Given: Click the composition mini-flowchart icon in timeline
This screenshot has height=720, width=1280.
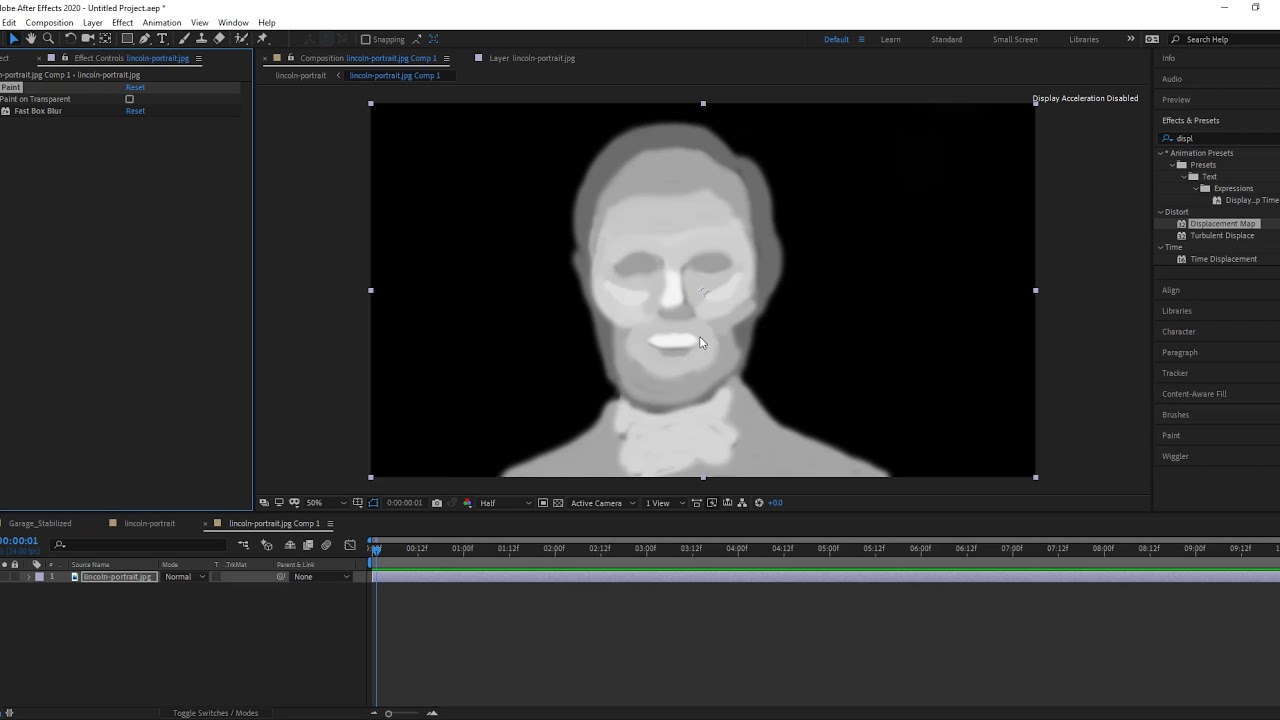Looking at the screenshot, I should pyautogui.click(x=244, y=545).
